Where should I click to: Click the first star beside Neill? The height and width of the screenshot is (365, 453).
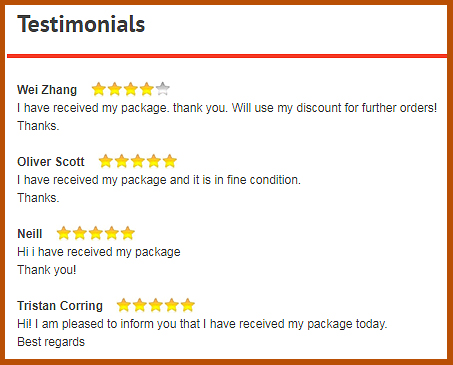click(63, 233)
